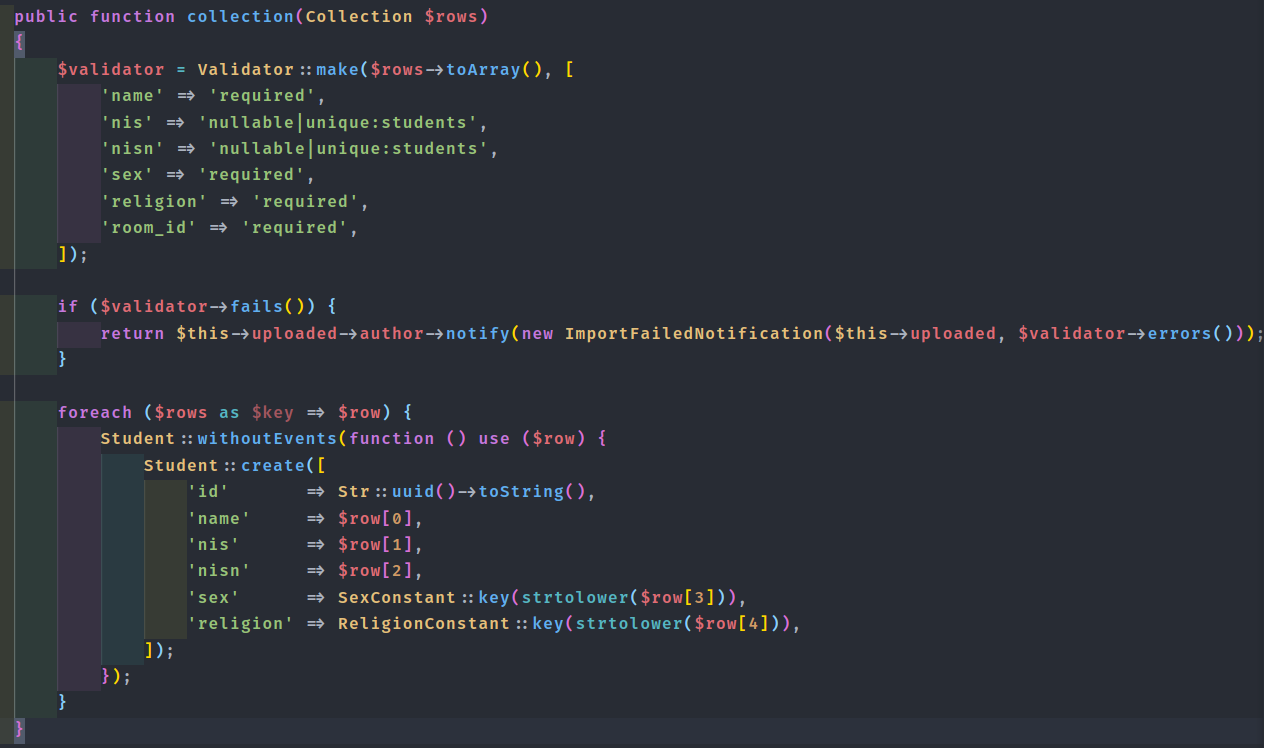Click the '$key' variable in foreach

(273, 413)
